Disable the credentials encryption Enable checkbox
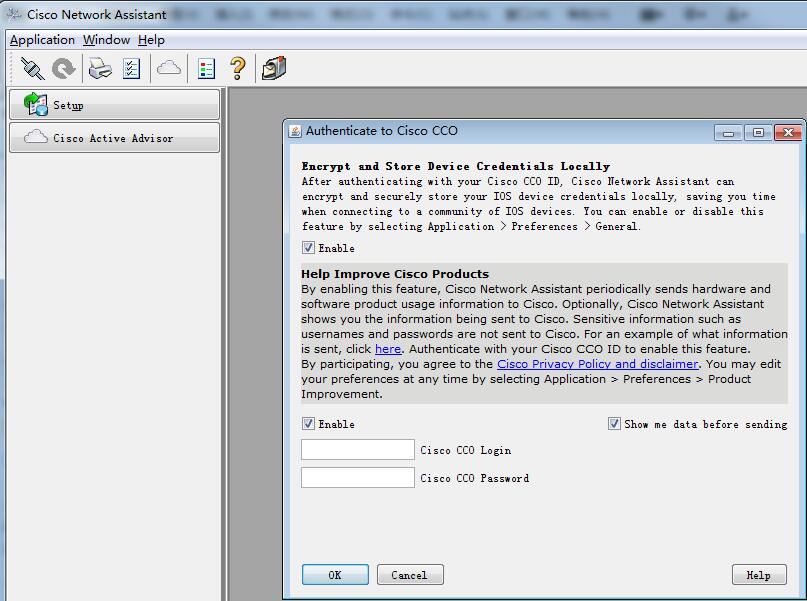807x601 pixels. [308, 248]
